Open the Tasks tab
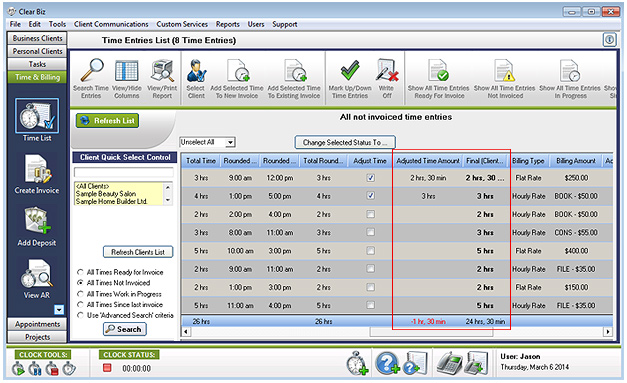 [37, 64]
